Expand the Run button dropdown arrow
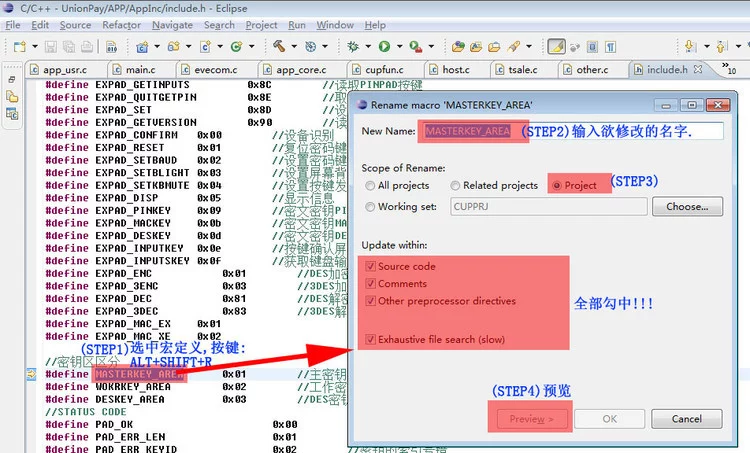The height and width of the screenshot is (453, 750). (x=398, y=47)
